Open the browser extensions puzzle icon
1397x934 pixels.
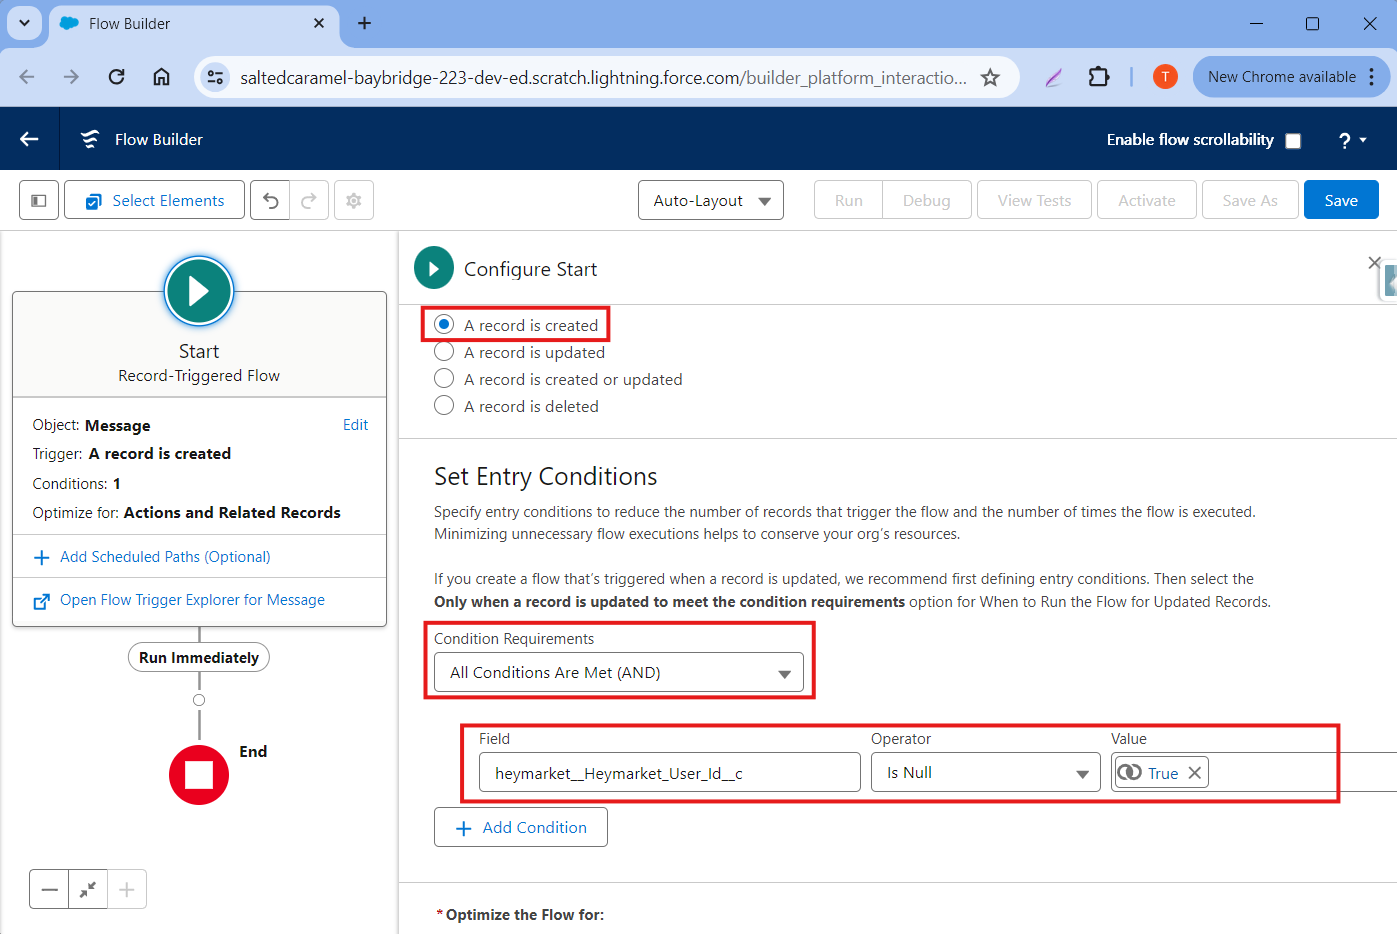point(1098,77)
